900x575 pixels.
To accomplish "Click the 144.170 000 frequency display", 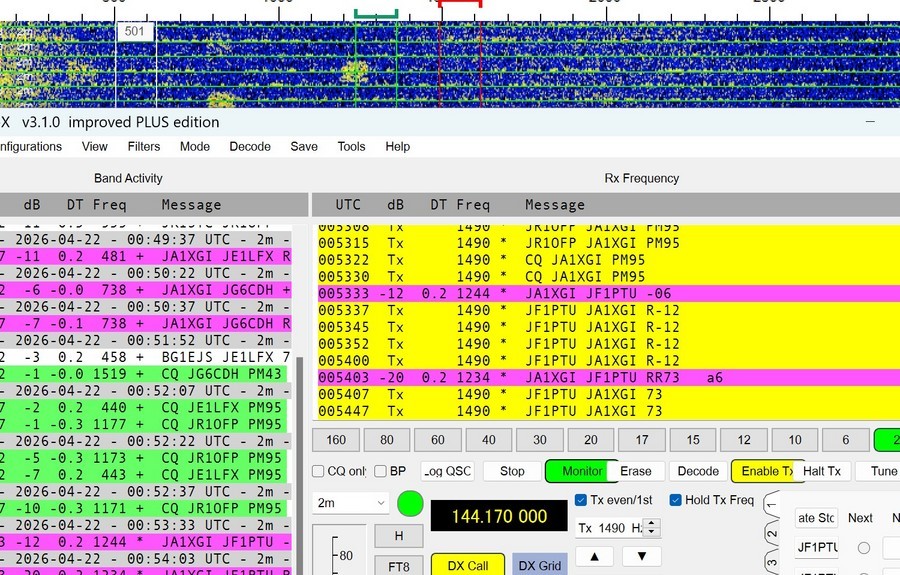I will [x=499, y=516].
